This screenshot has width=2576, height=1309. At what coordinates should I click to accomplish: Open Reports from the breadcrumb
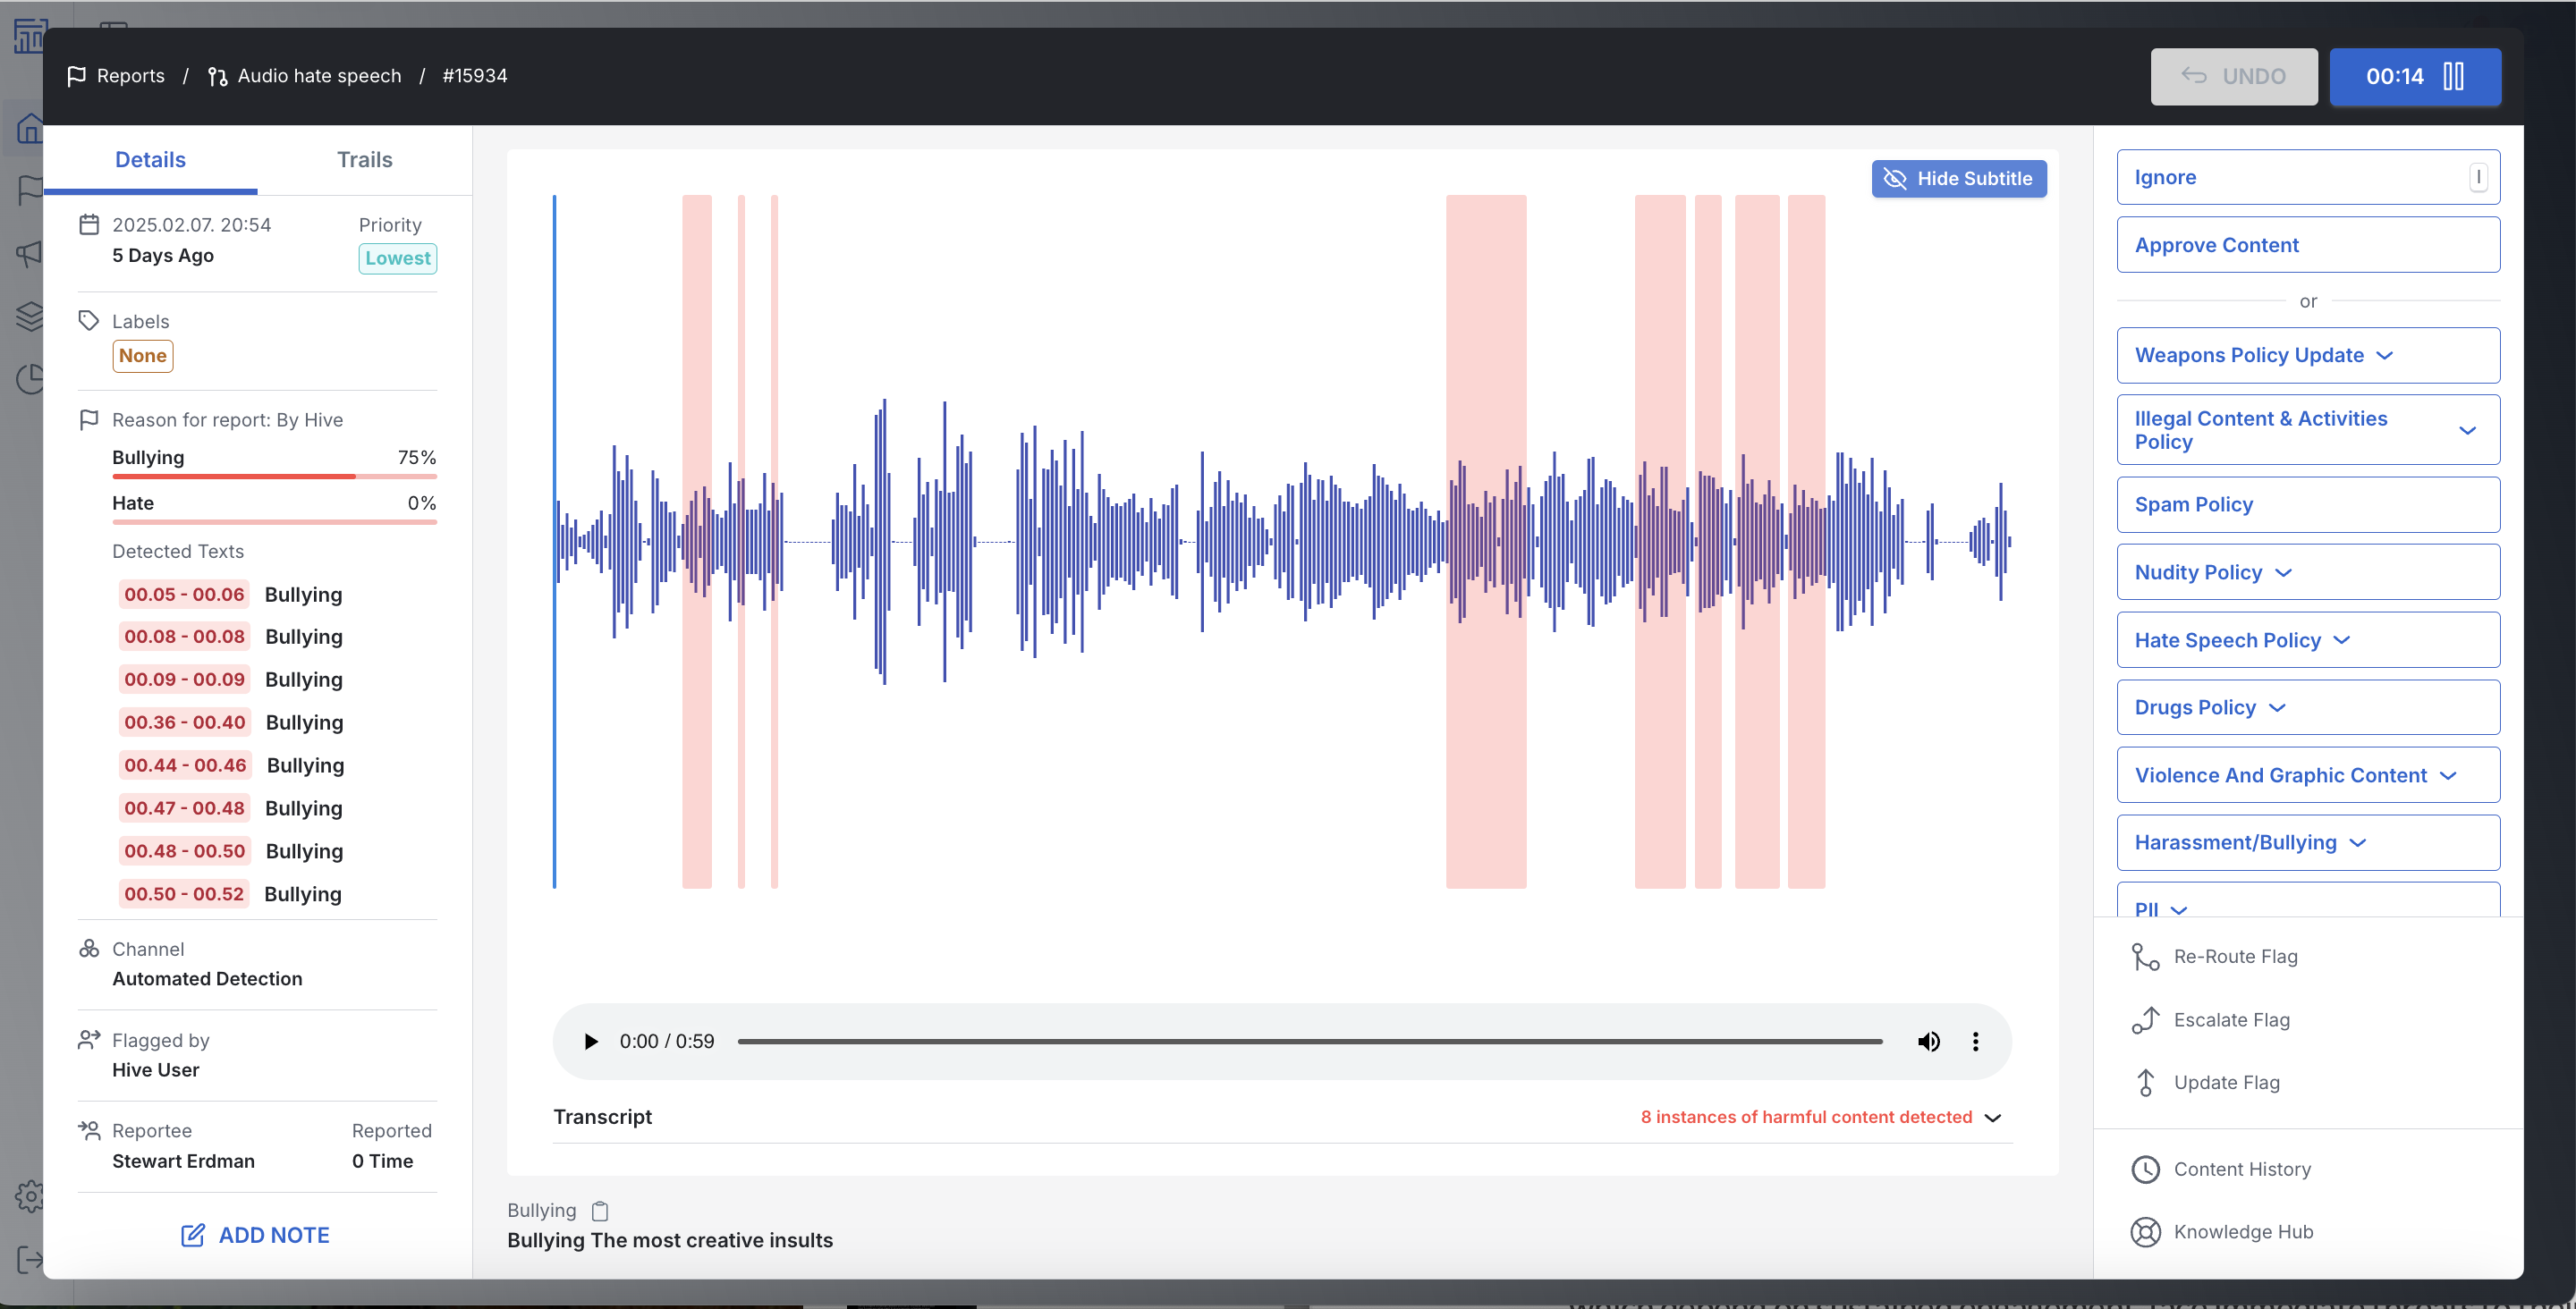pyautogui.click(x=130, y=75)
